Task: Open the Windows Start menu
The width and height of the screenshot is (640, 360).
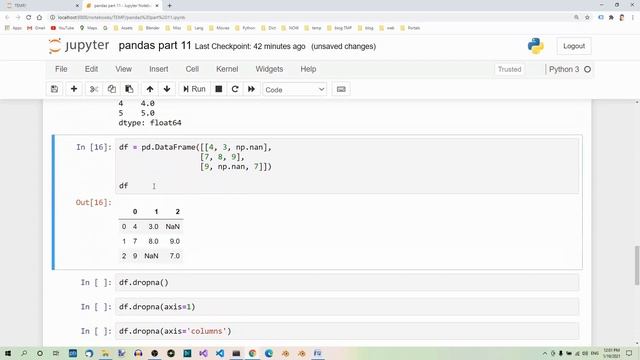Action: point(8,353)
